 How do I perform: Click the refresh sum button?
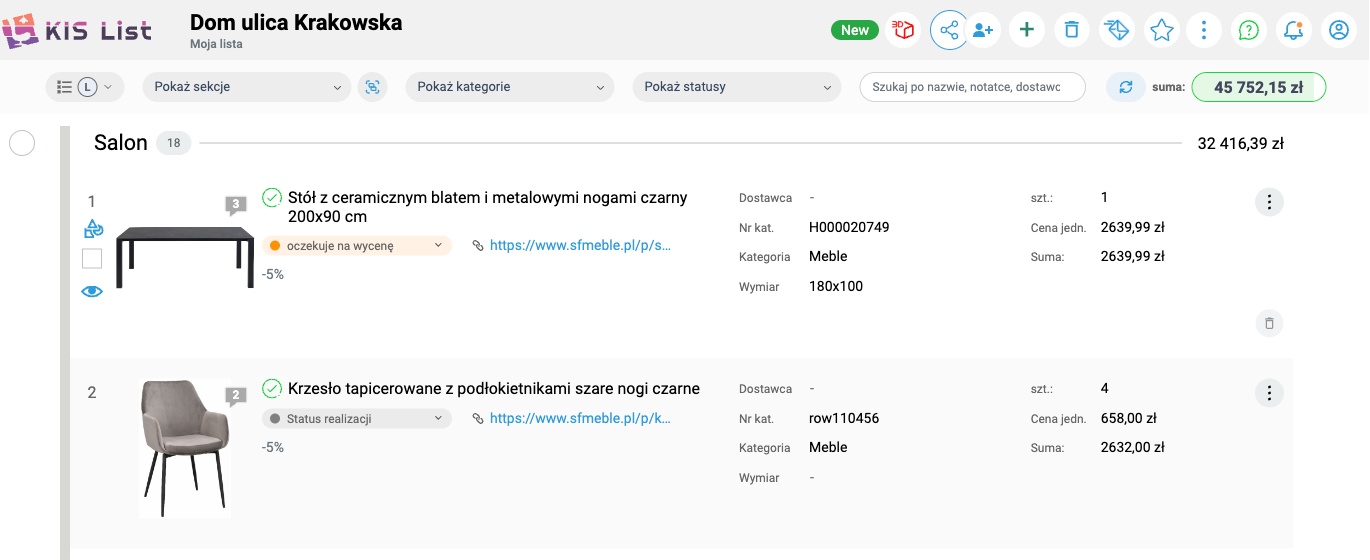[x=1126, y=87]
